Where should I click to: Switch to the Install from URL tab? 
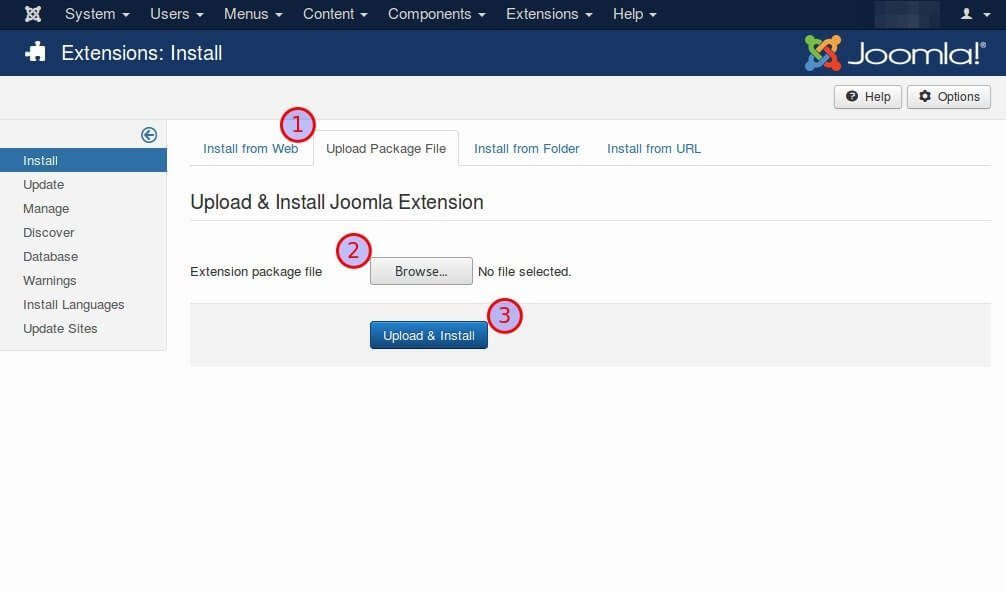[x=654, y=149]
